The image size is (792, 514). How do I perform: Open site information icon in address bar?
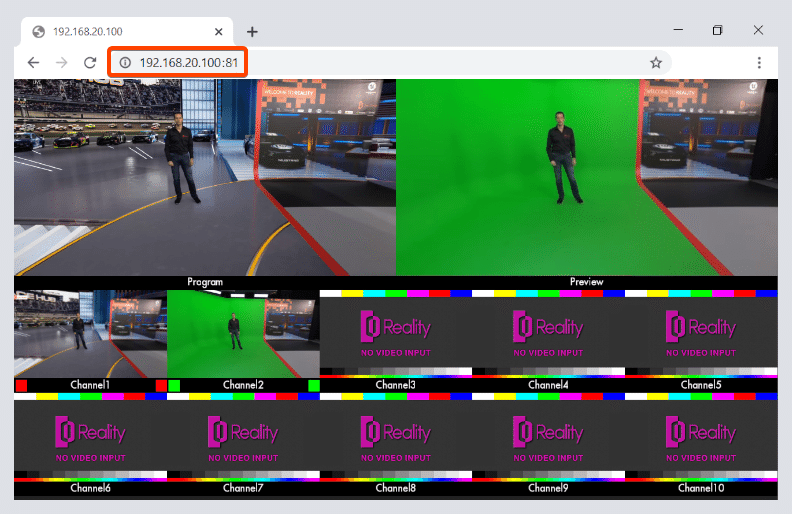click(125, 63)
